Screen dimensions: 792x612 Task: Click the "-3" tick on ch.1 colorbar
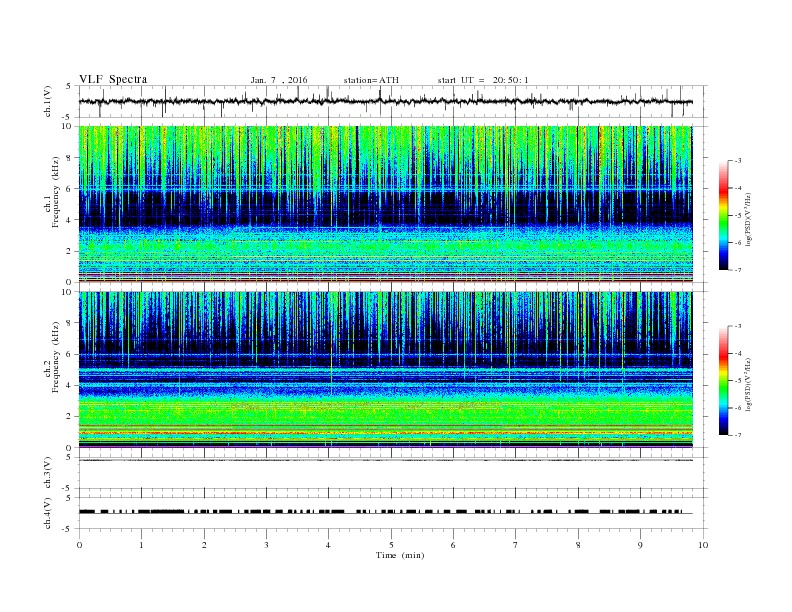[738, 161]
